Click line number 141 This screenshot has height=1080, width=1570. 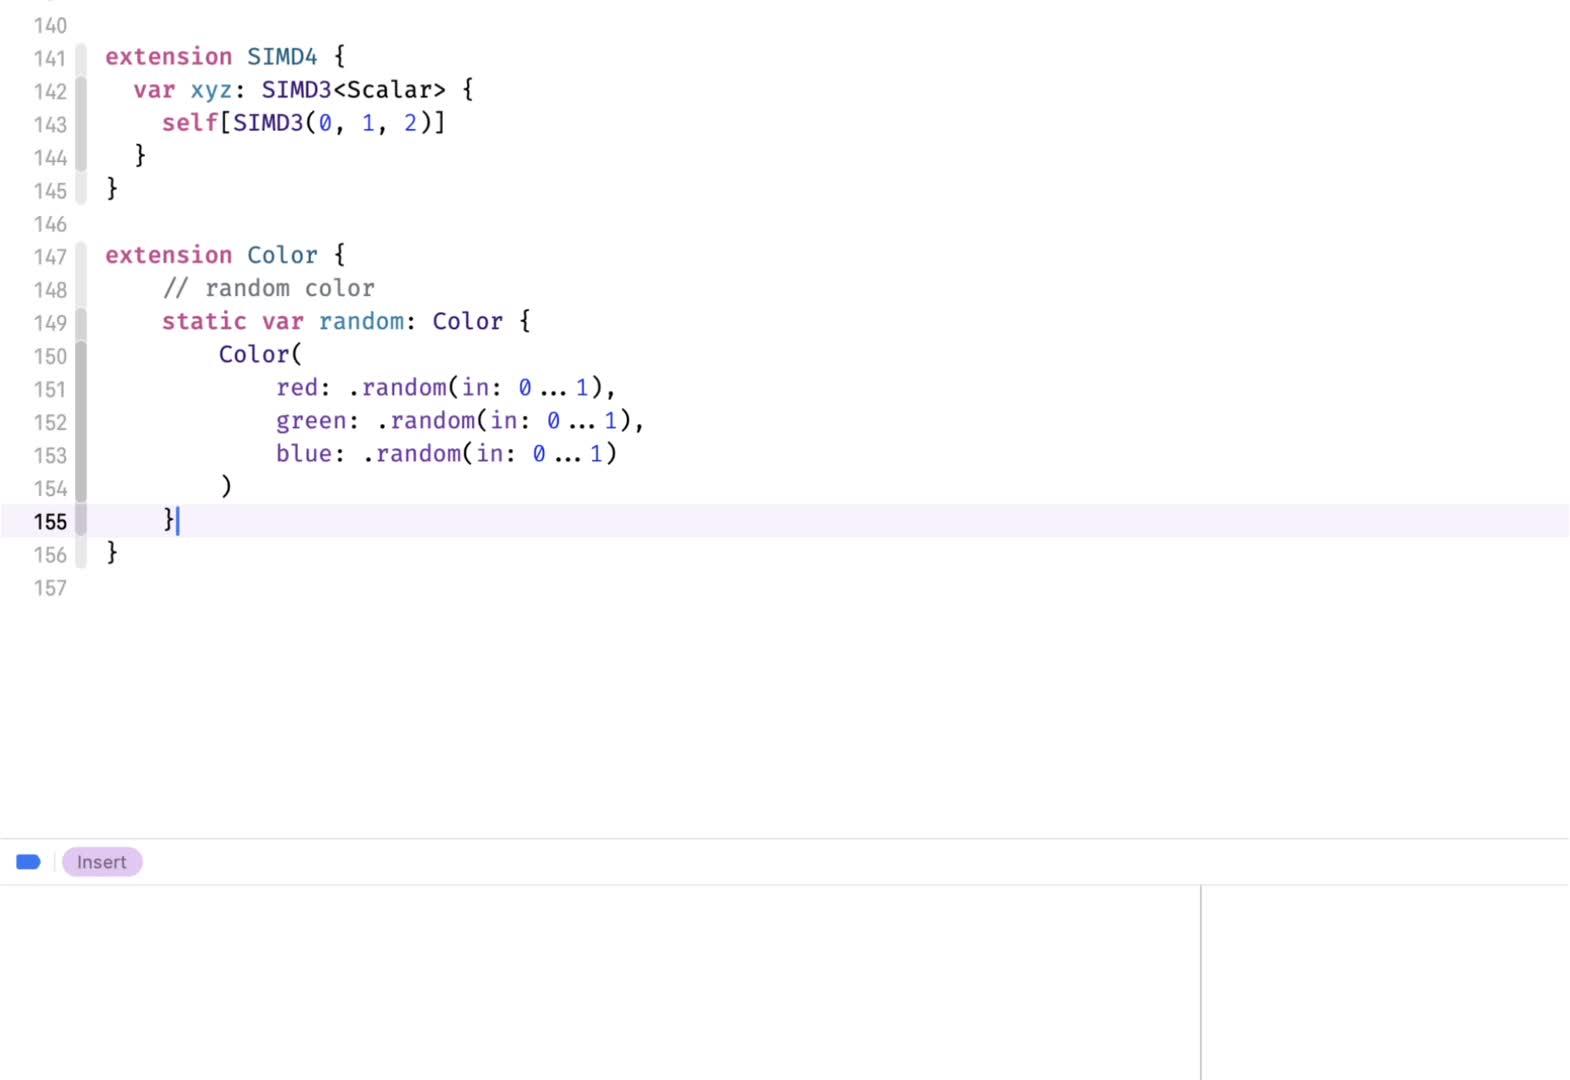(x=50, y=58)
